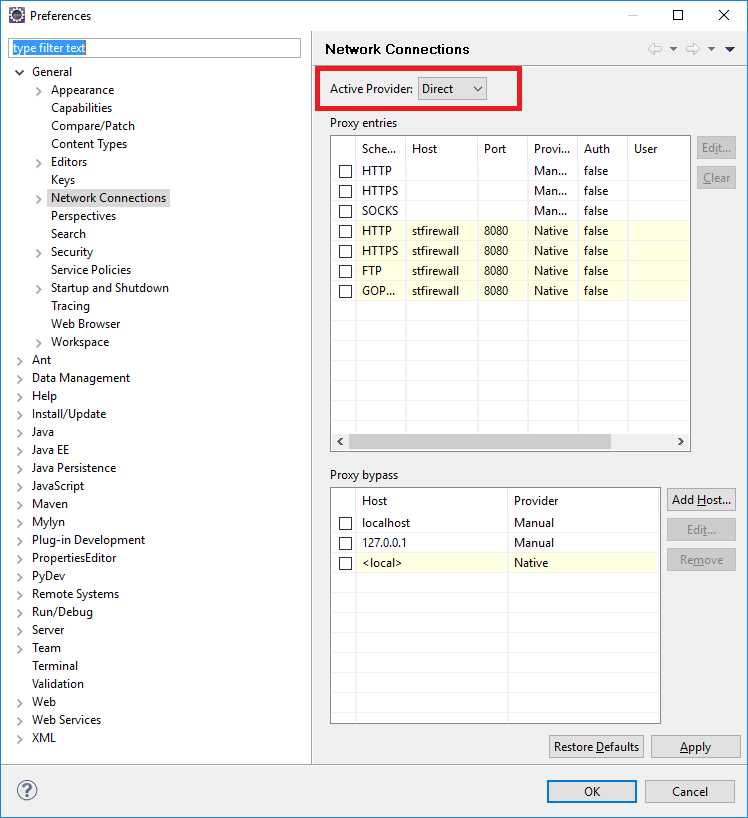Click the type filter text field

pyautogui.click(x=154, y=48)
